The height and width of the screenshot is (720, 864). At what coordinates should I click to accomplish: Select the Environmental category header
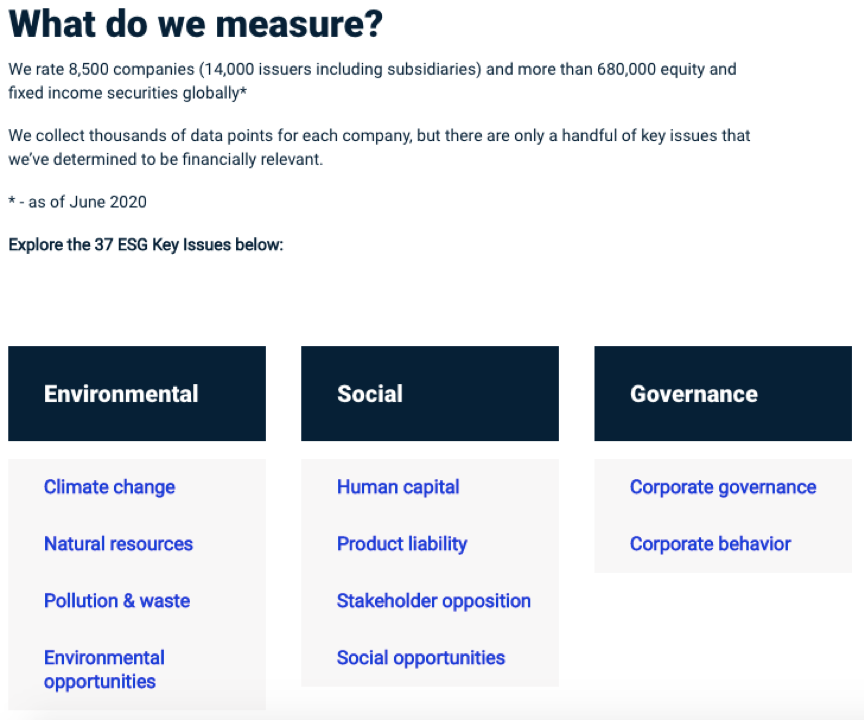coord(121,394)
